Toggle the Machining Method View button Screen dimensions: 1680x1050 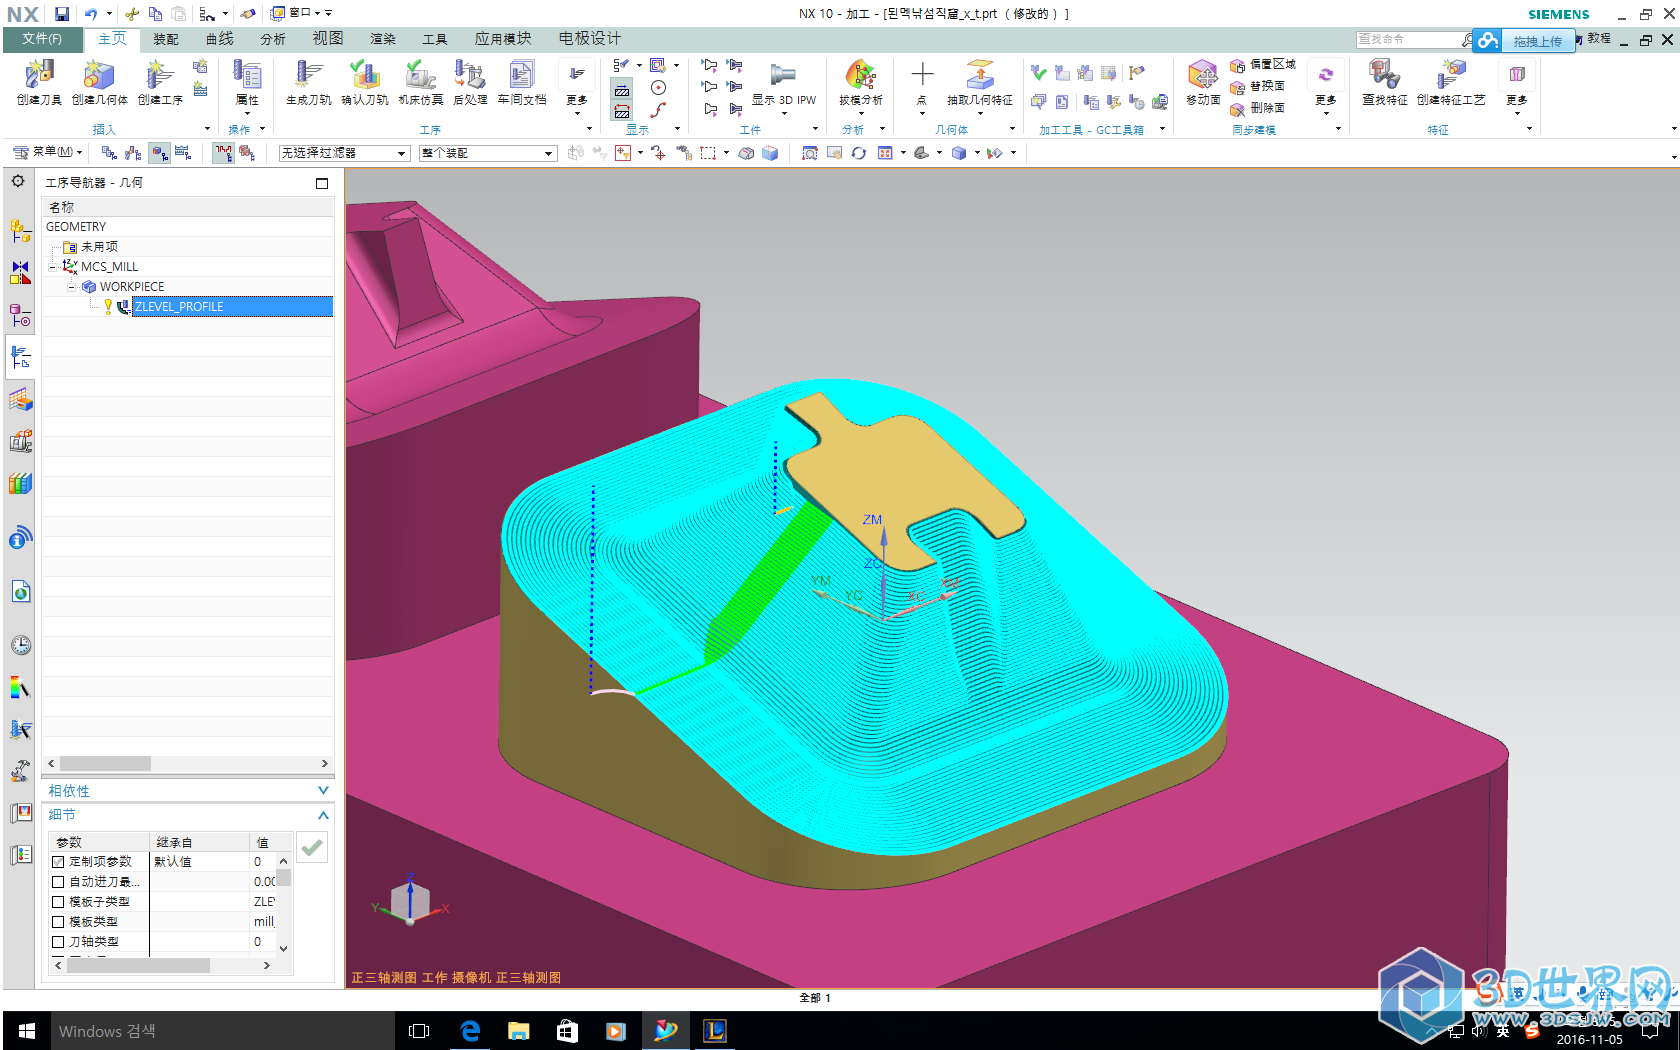click(184, 153)
